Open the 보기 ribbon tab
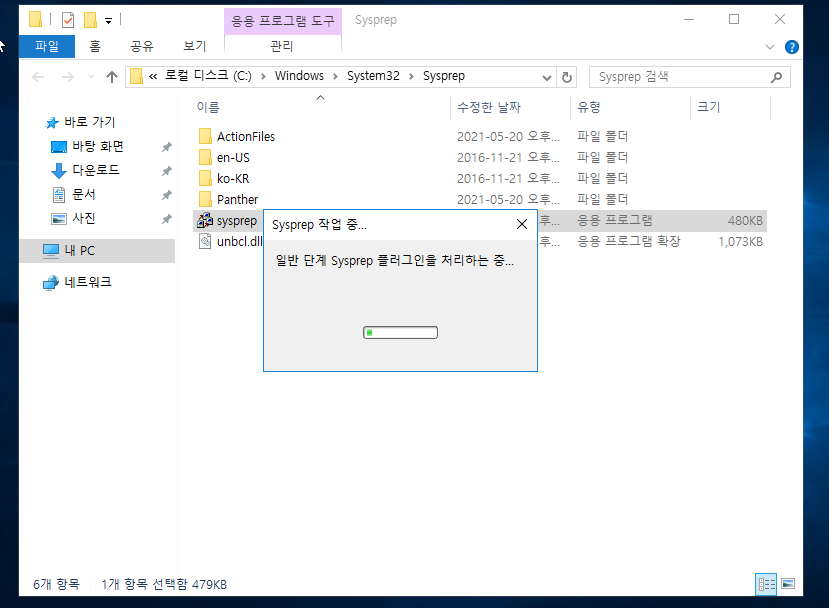 [194, 47]
